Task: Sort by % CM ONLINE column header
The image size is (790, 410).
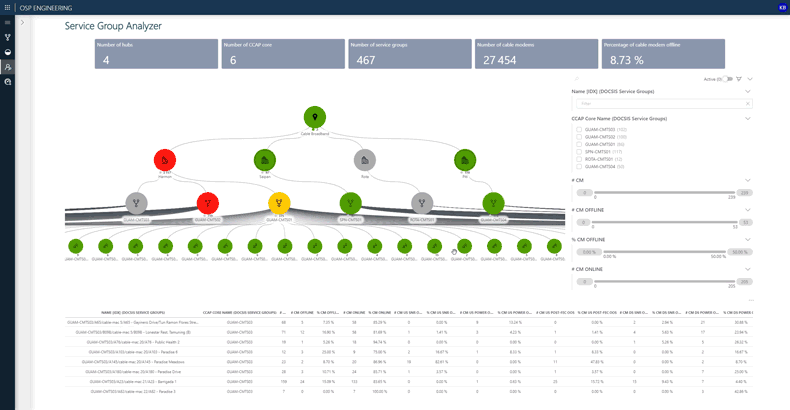Action: click(379, 313)
